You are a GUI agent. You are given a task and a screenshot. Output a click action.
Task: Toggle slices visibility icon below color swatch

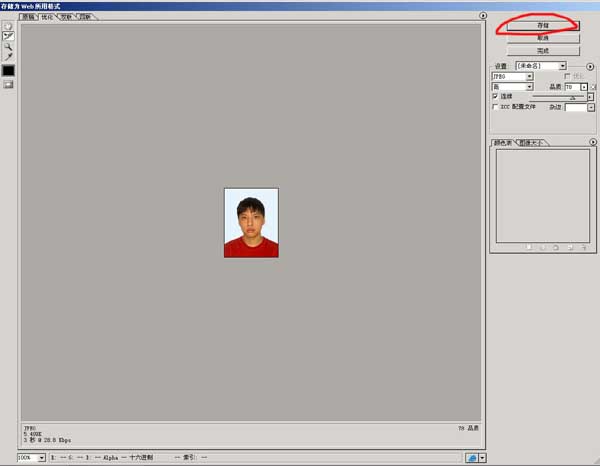point(8,85)
